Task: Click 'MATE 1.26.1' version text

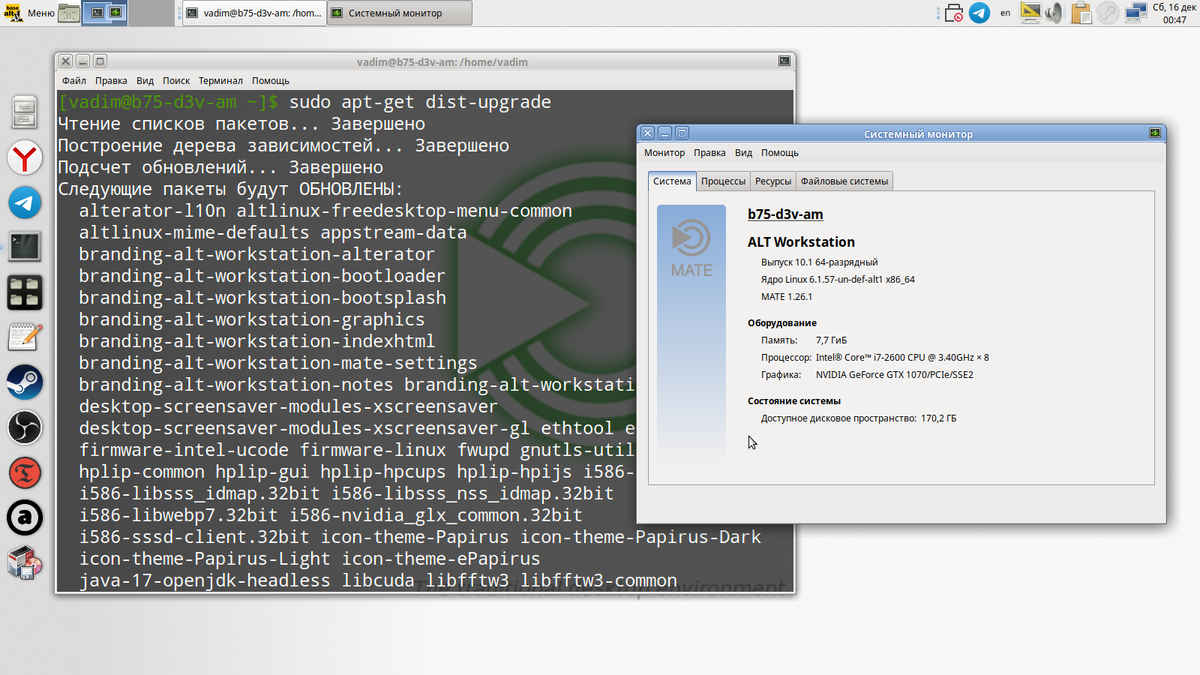Action: click(786, 297)
